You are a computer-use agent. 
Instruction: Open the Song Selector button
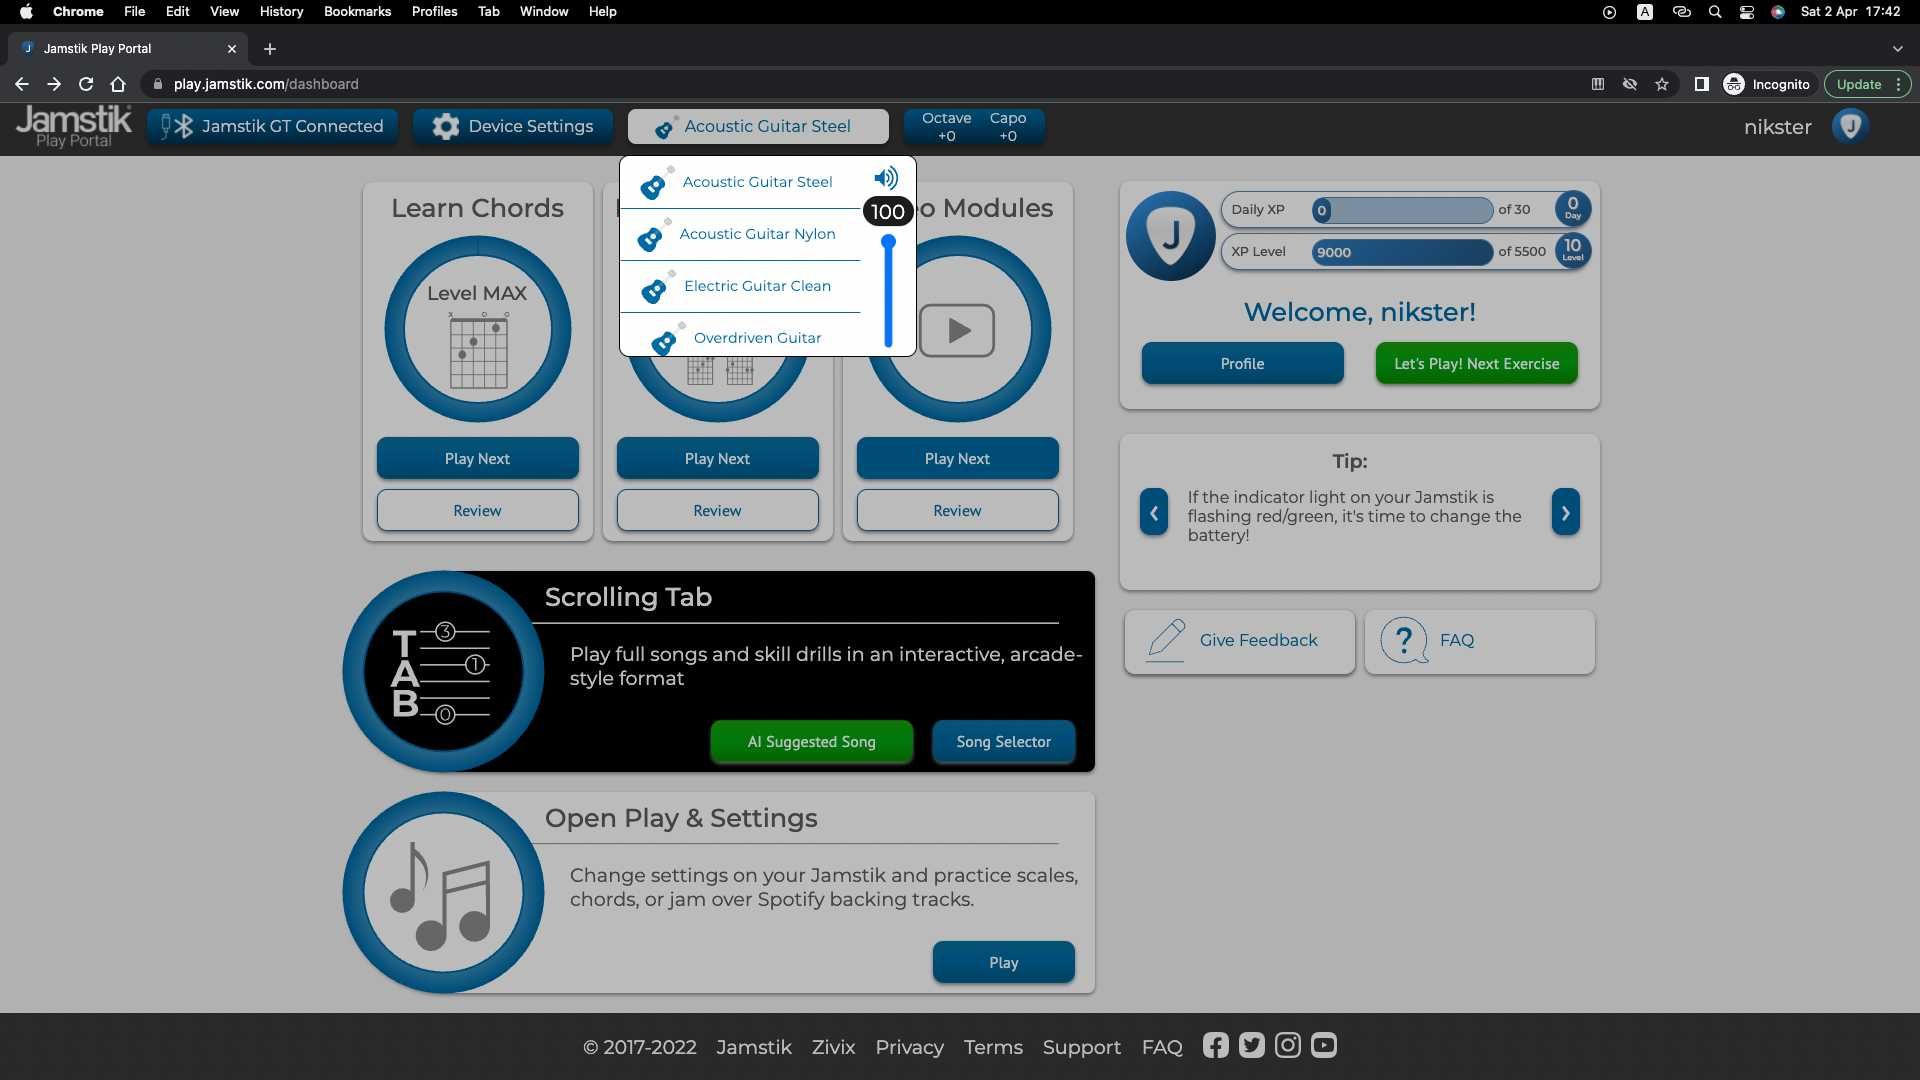coord(1004,741)
